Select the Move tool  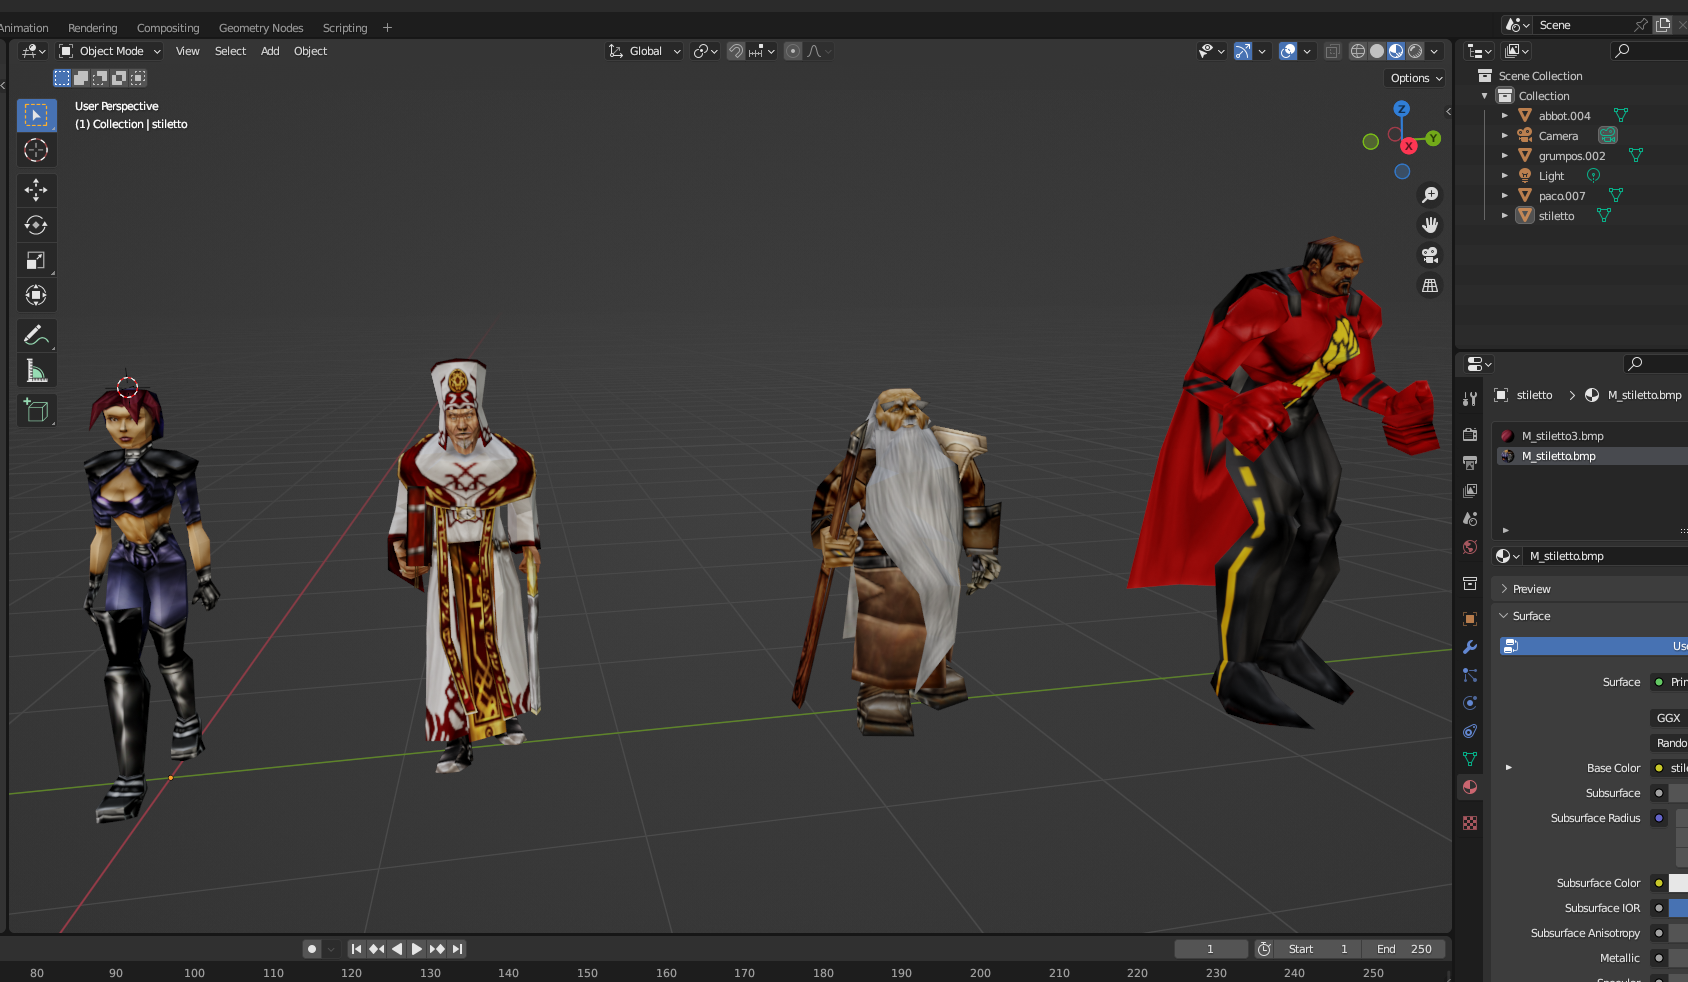click(36, 190)
